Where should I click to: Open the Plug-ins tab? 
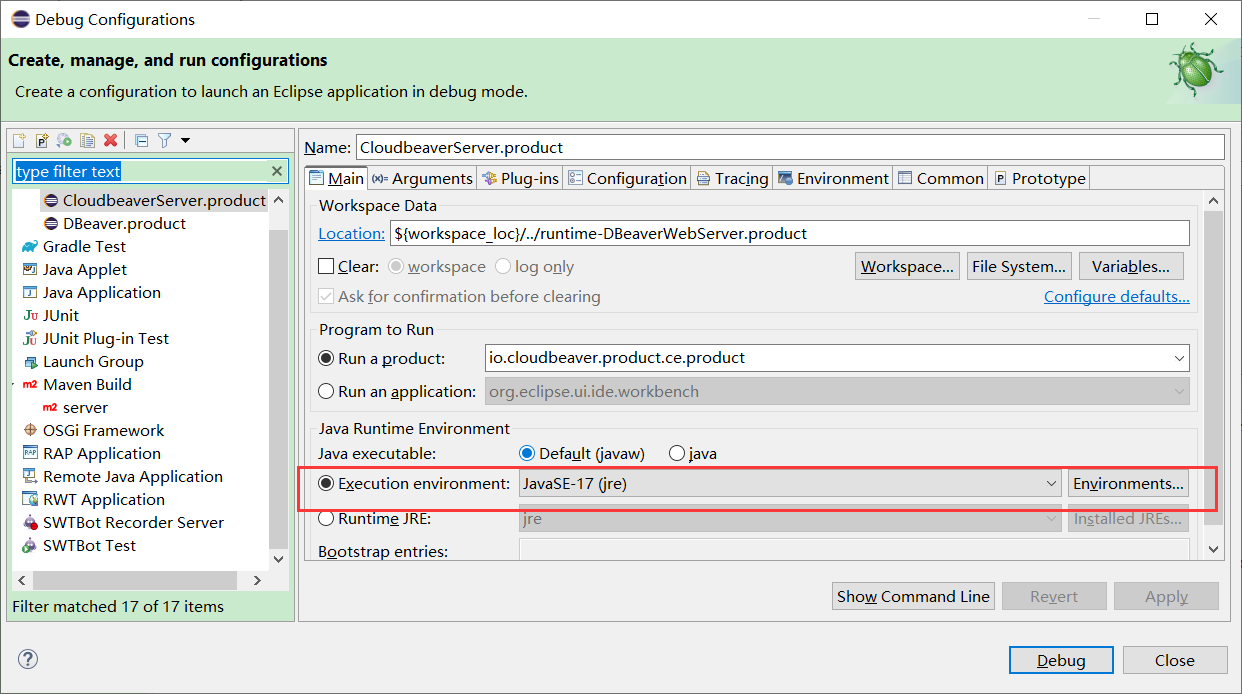click(x=521, y=178)
